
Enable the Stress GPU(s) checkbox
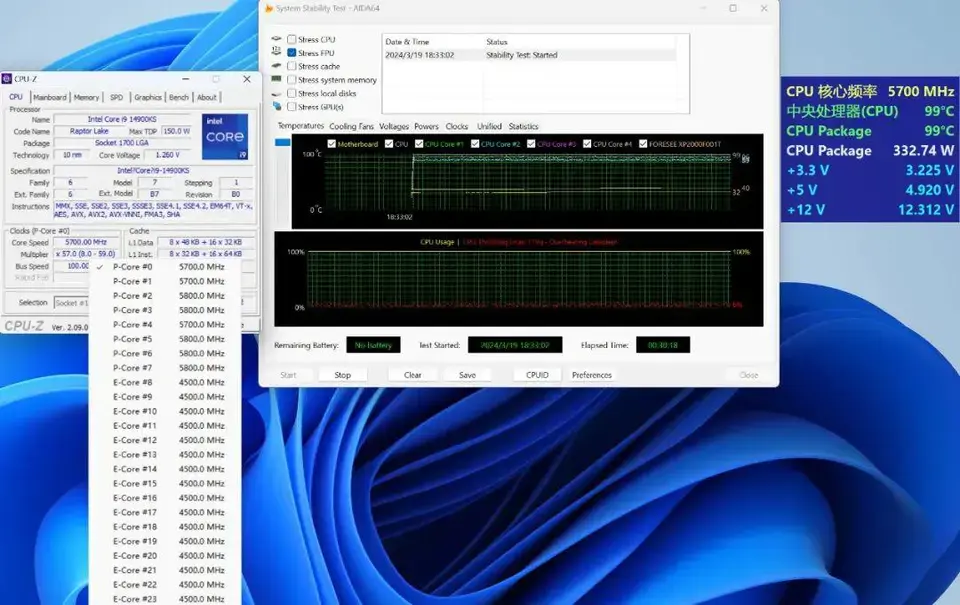(x=292, y=107)
